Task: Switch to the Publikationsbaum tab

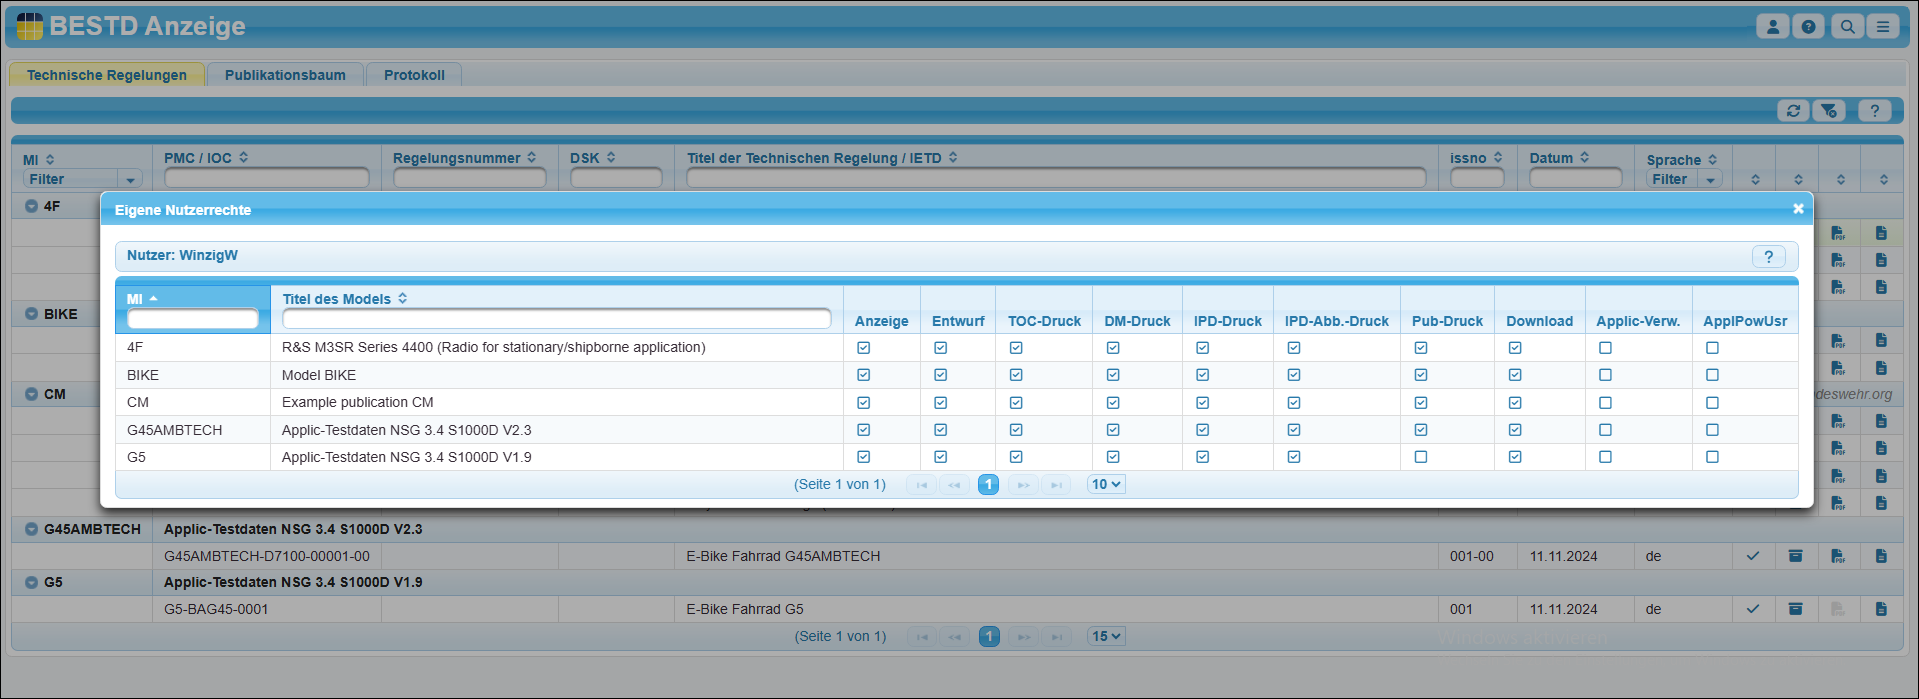Action: [285, 75]
